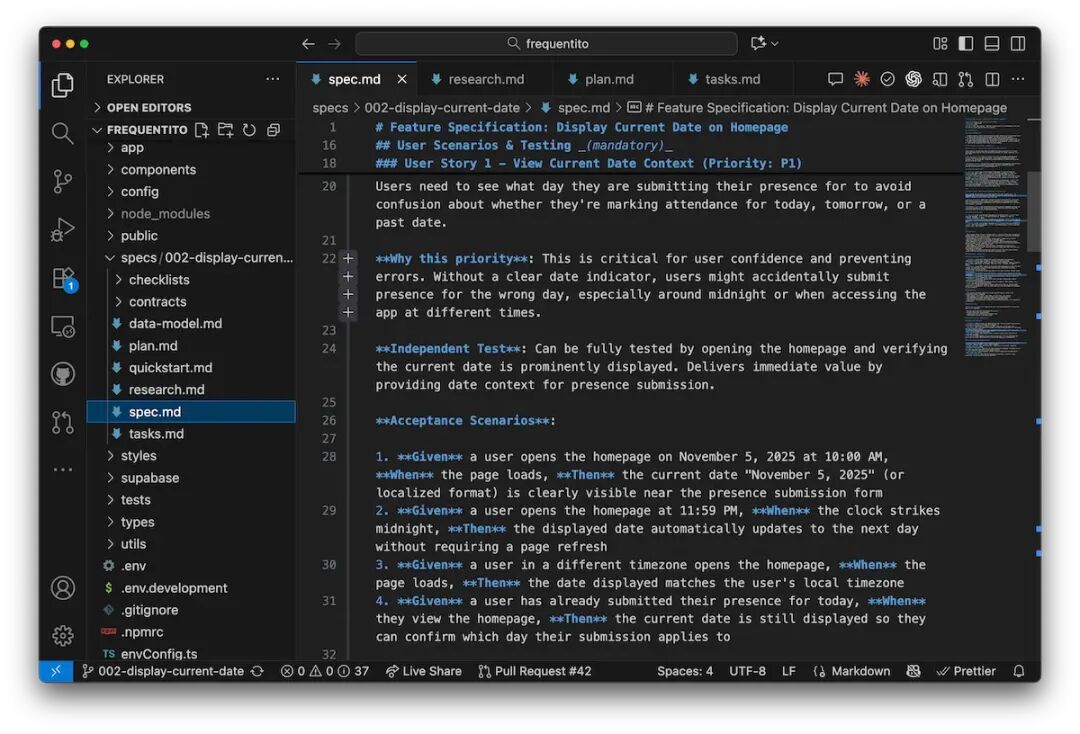Click New Folder icon in FREQUENTITO header
The height and width of the screenshot is (734, 1080).
click(225, 129)
